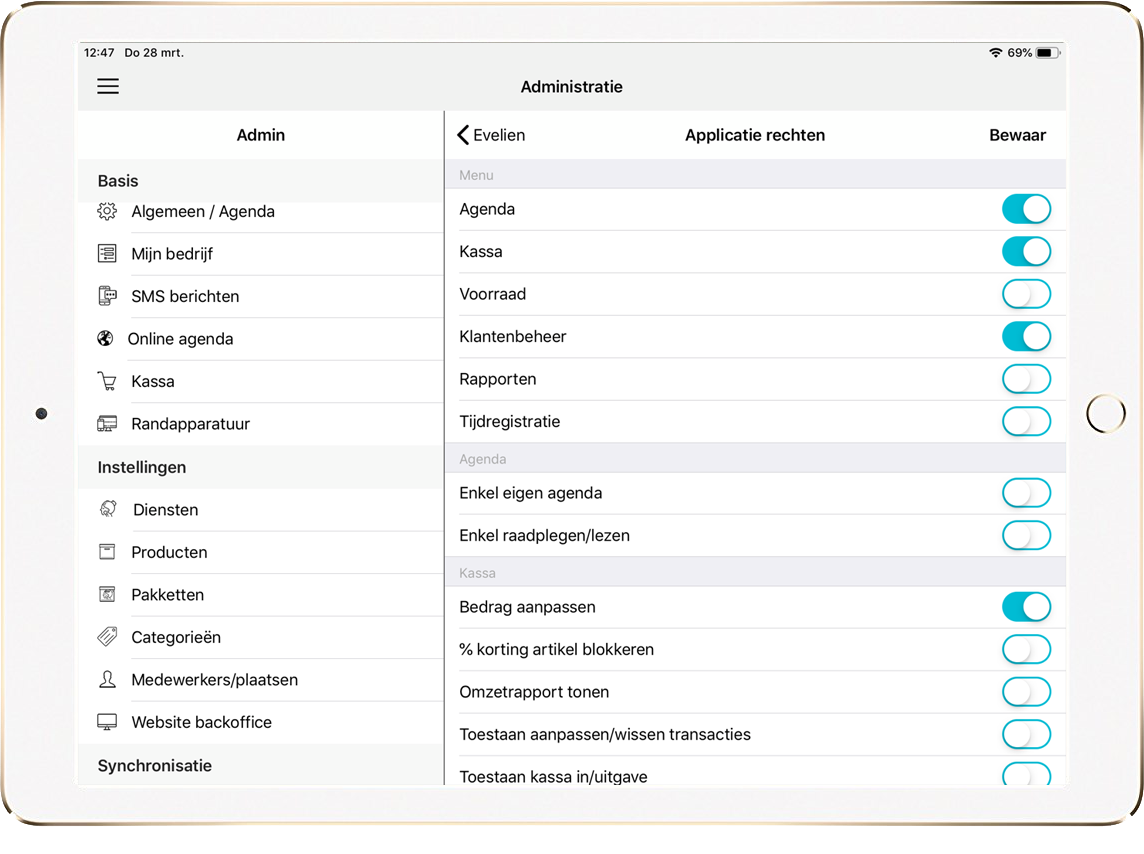Click the SMS berichten phone icon
This screenshot has width=1144, height=854.
click(107, 296)
